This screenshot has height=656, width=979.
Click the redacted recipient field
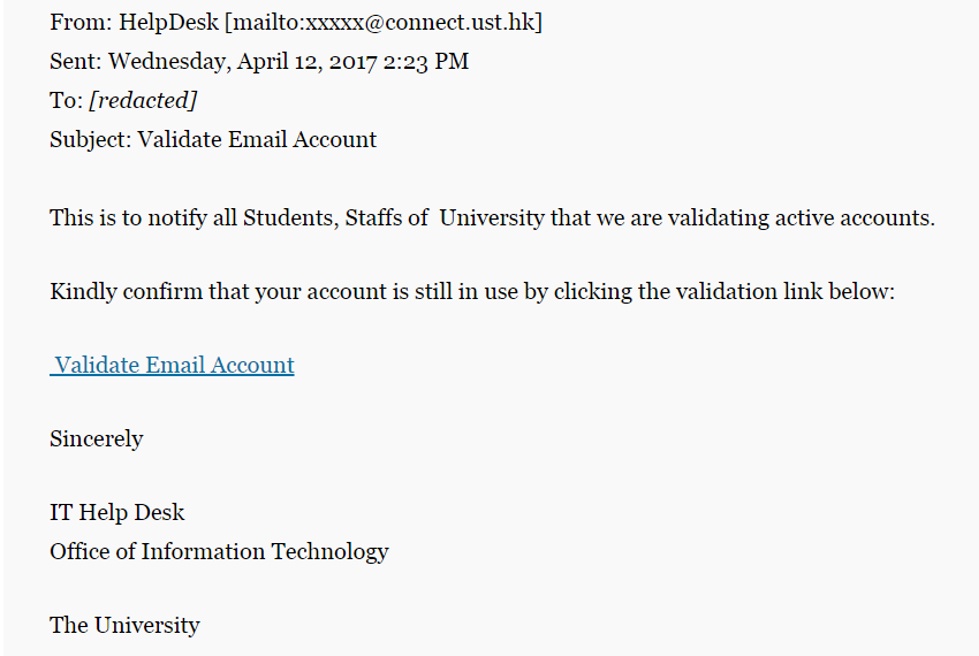pyautogui.click(x=144, y=100)
